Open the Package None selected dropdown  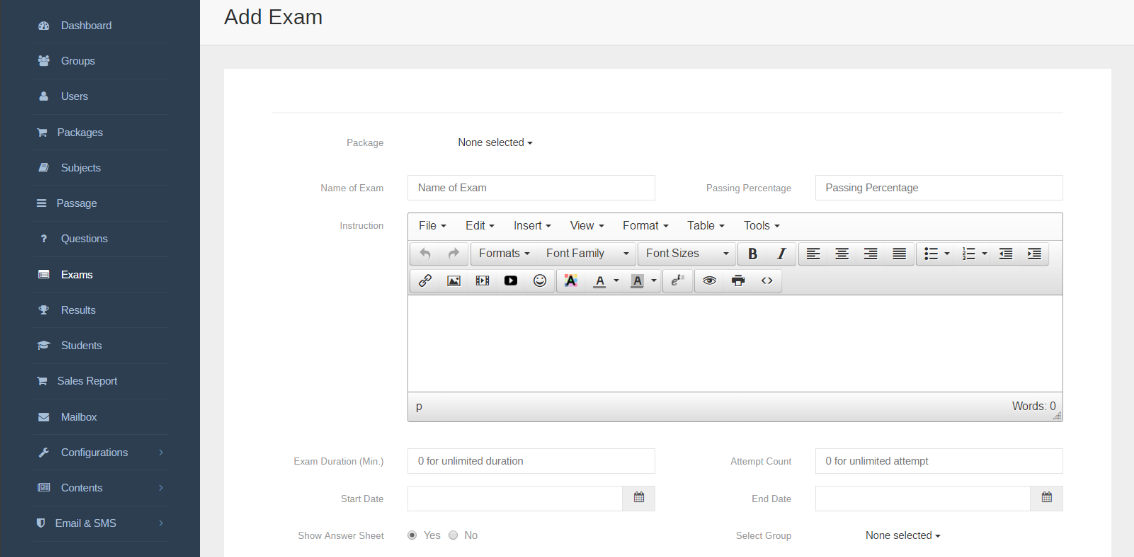[495, 143]
